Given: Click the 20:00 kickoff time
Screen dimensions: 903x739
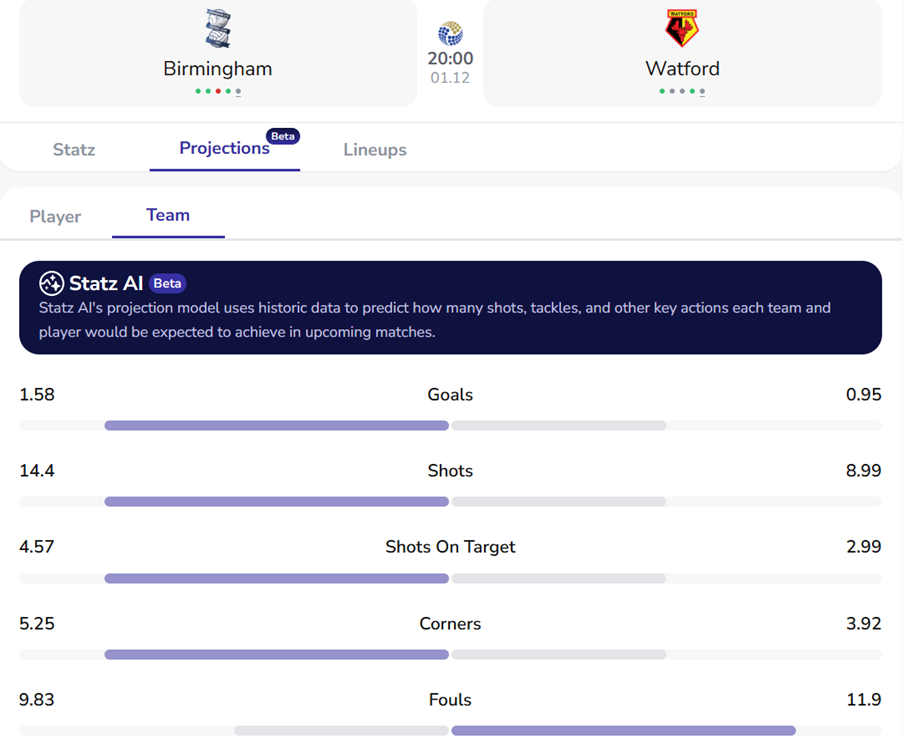Looking at the screenshot, I should pos(450,59).
